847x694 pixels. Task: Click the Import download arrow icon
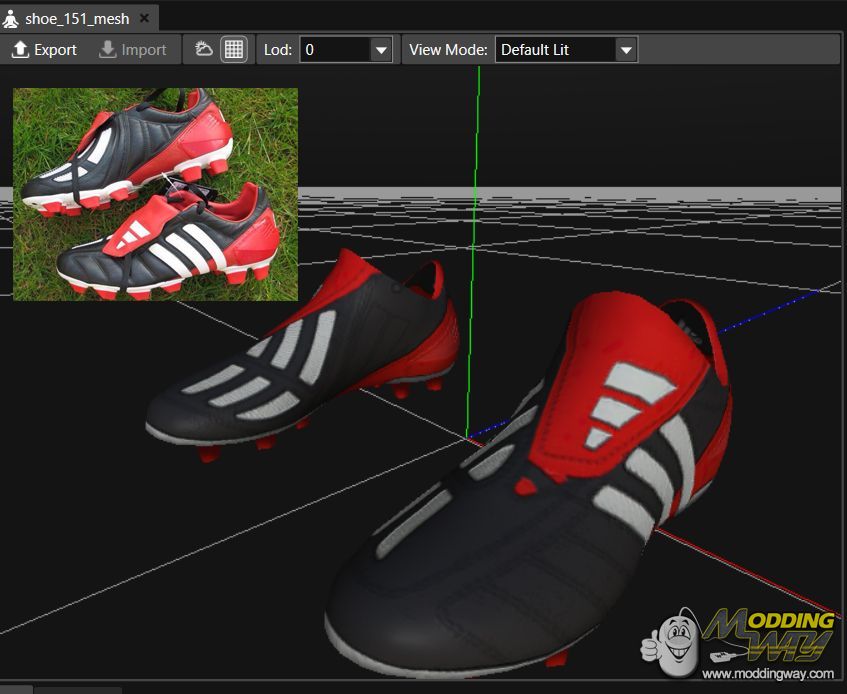(107, 49)
